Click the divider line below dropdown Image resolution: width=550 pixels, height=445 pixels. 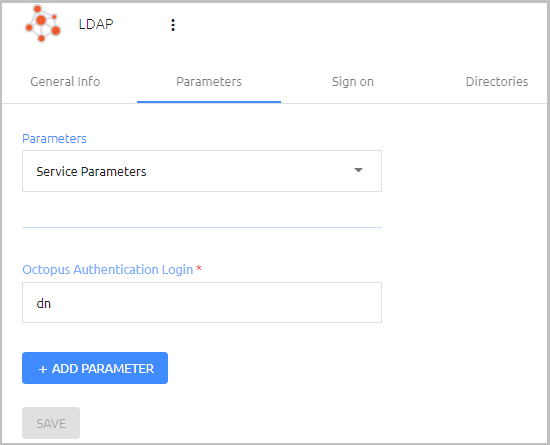[x=202, y=228]
